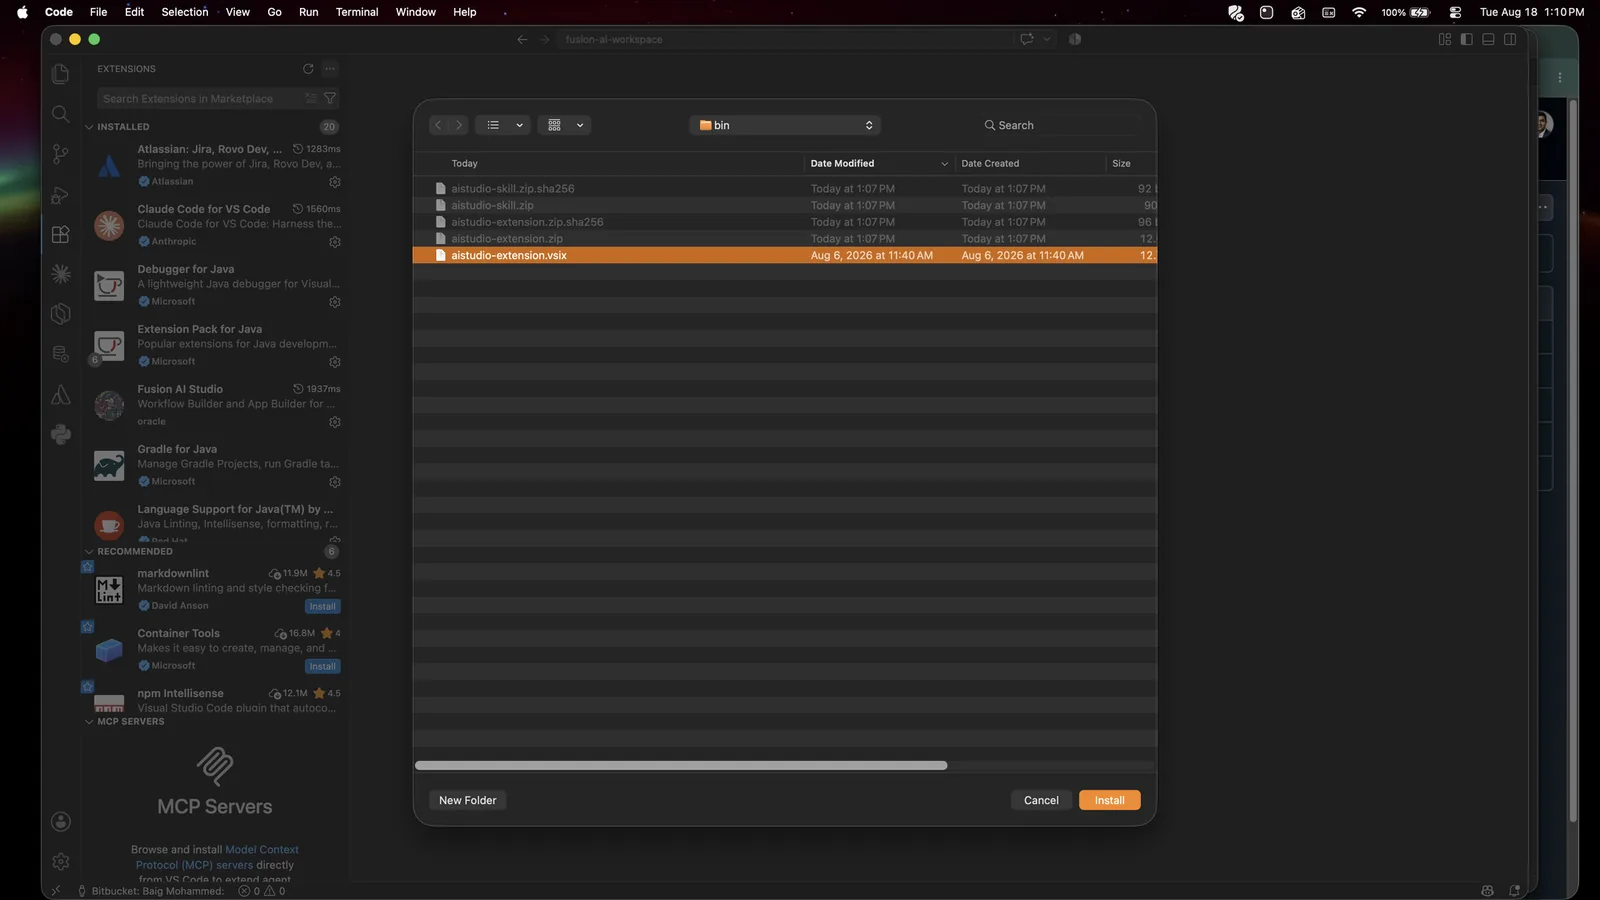Install the markdownlint extension
Image resolution: width=1600 pixels, height=900 pixels.
(x=322, y=607)
